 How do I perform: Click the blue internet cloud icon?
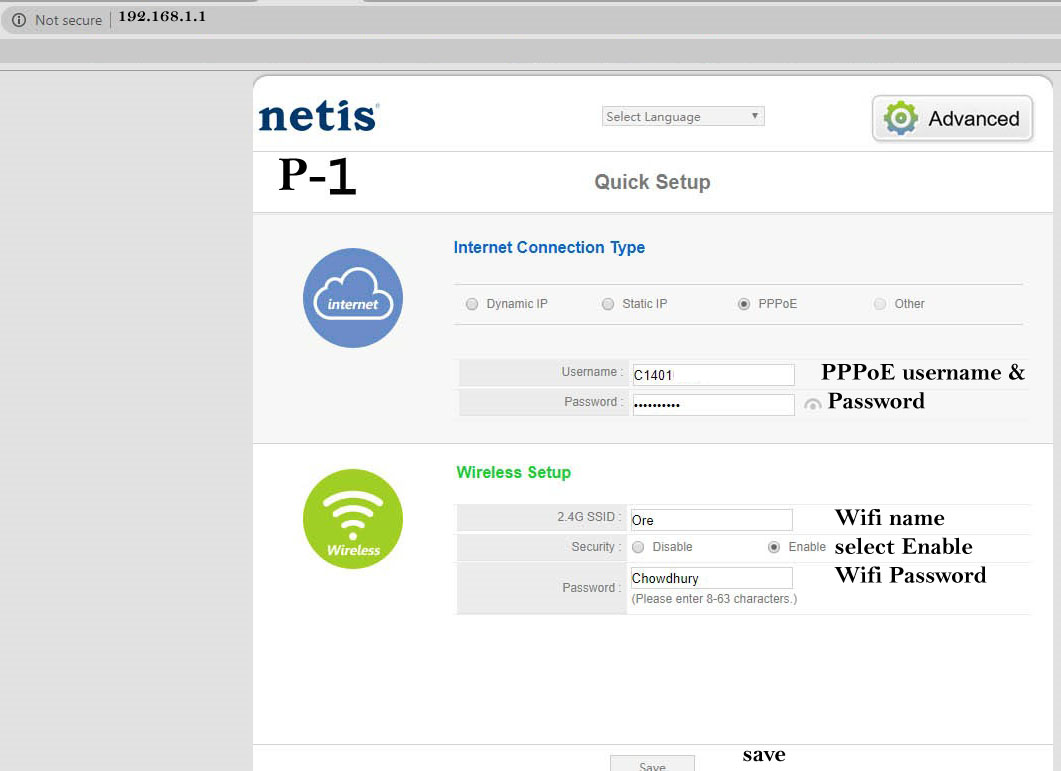[x=352, y=298]
